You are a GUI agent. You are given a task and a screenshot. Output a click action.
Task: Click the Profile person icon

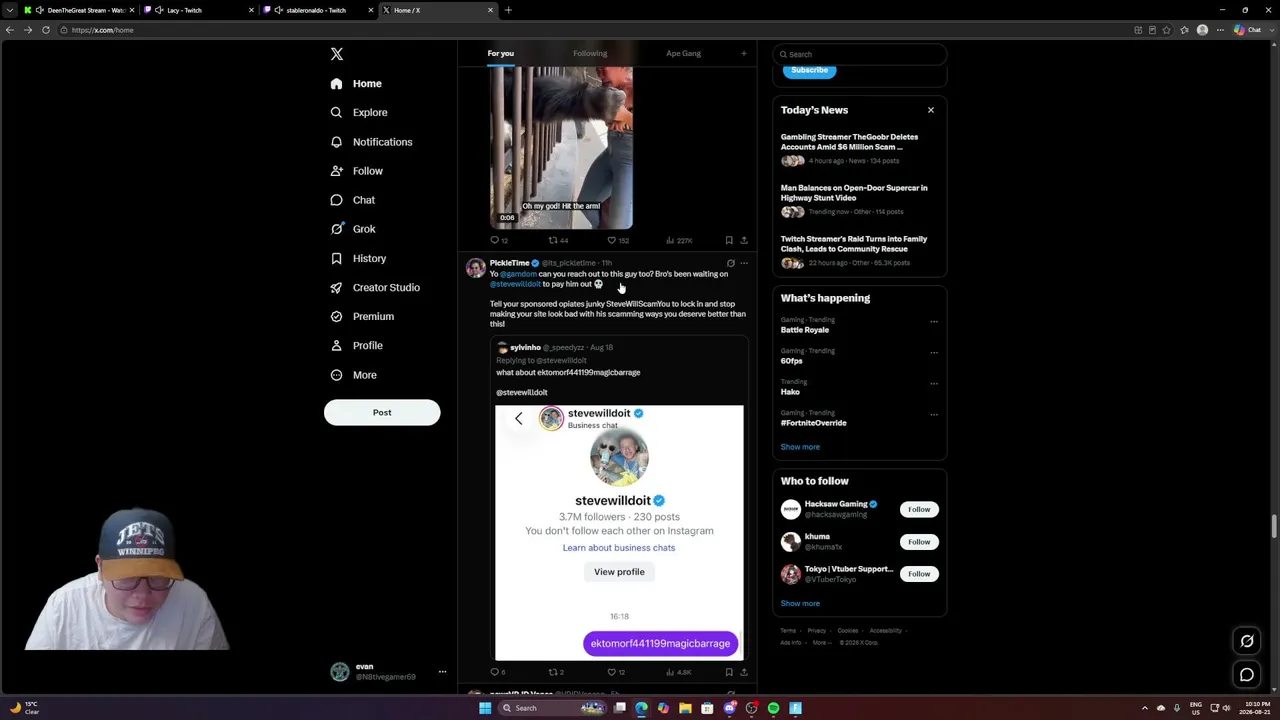click(x=337, y=345)
